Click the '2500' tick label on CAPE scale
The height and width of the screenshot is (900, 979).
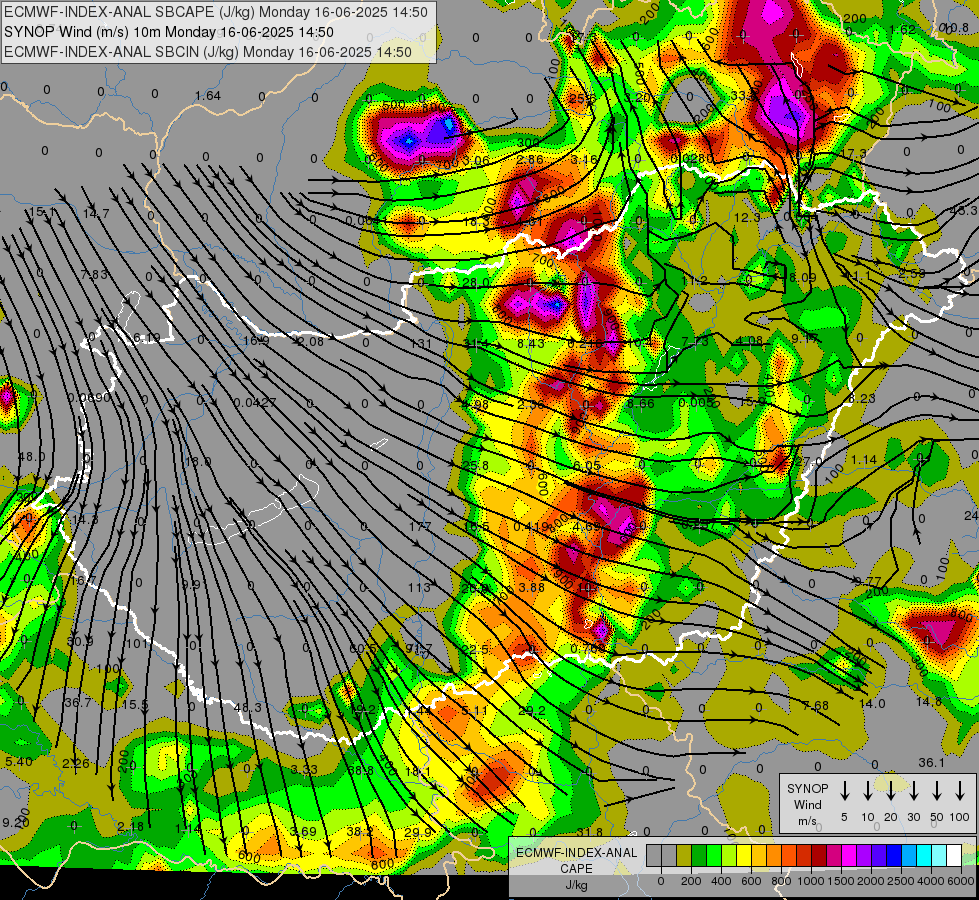[901, 881]
